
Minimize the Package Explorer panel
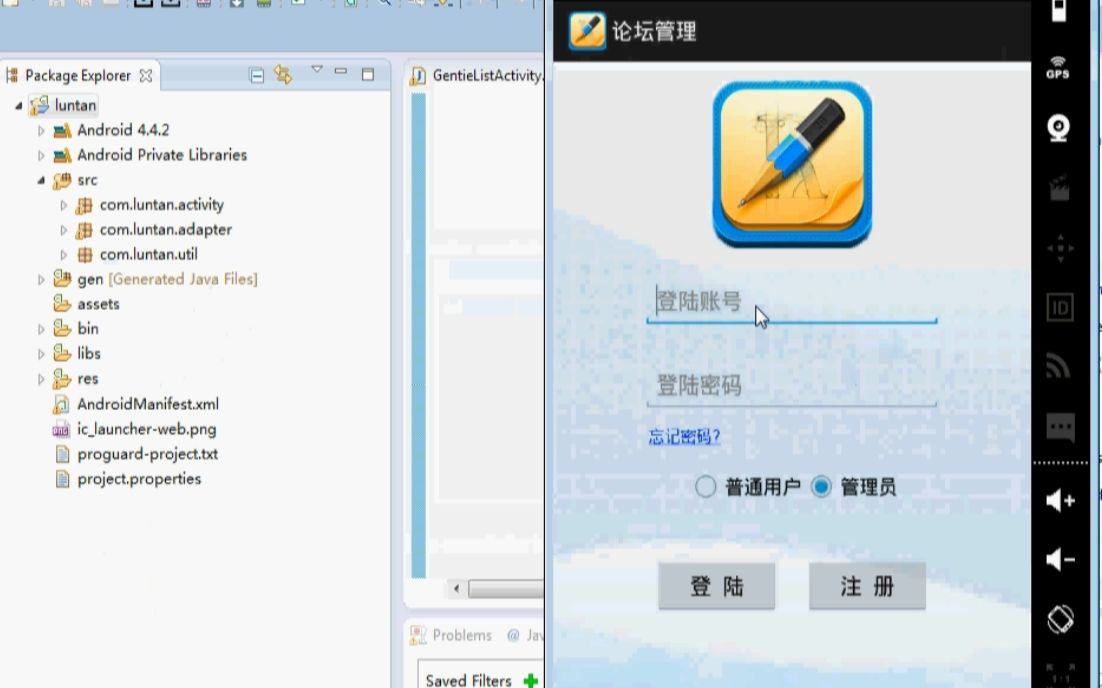coord(341,71)
